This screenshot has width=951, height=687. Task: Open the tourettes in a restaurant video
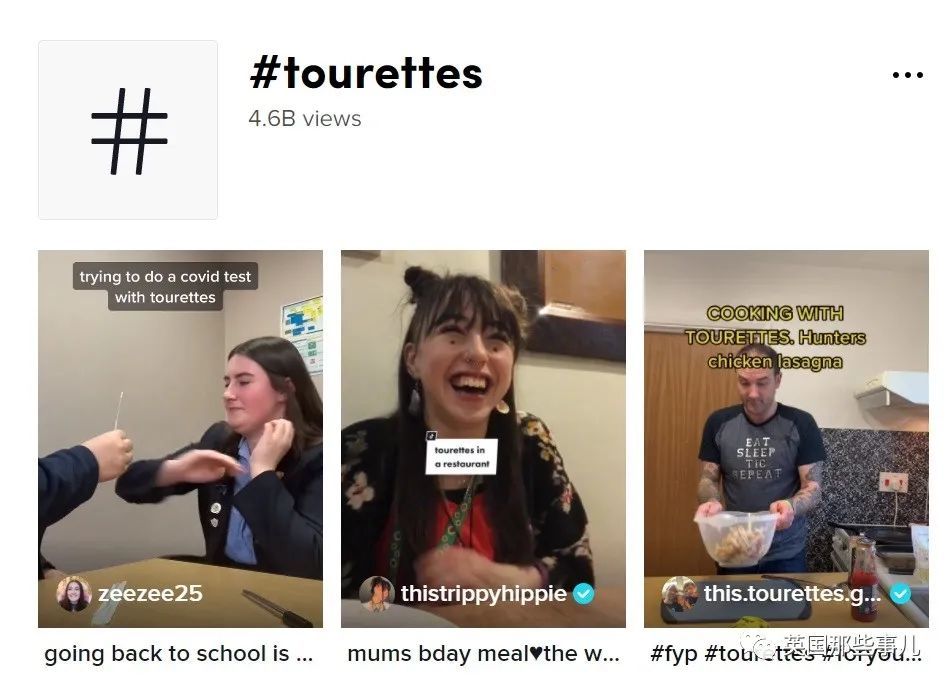click(x=483, y=438)
